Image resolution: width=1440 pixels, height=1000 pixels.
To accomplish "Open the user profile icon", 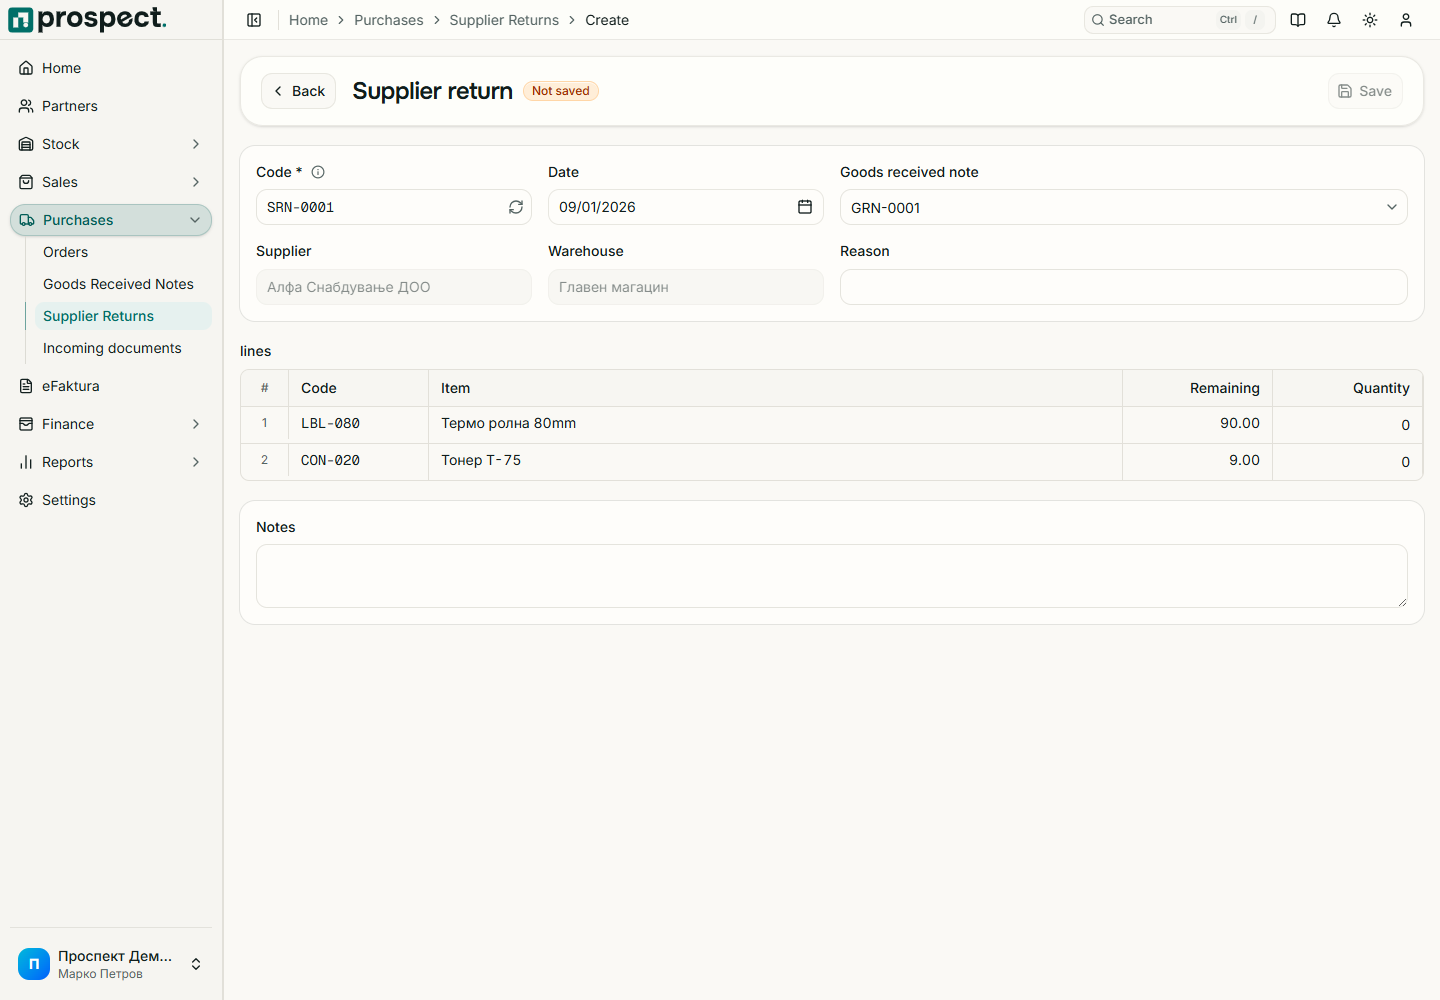I will coord(1406,20).
